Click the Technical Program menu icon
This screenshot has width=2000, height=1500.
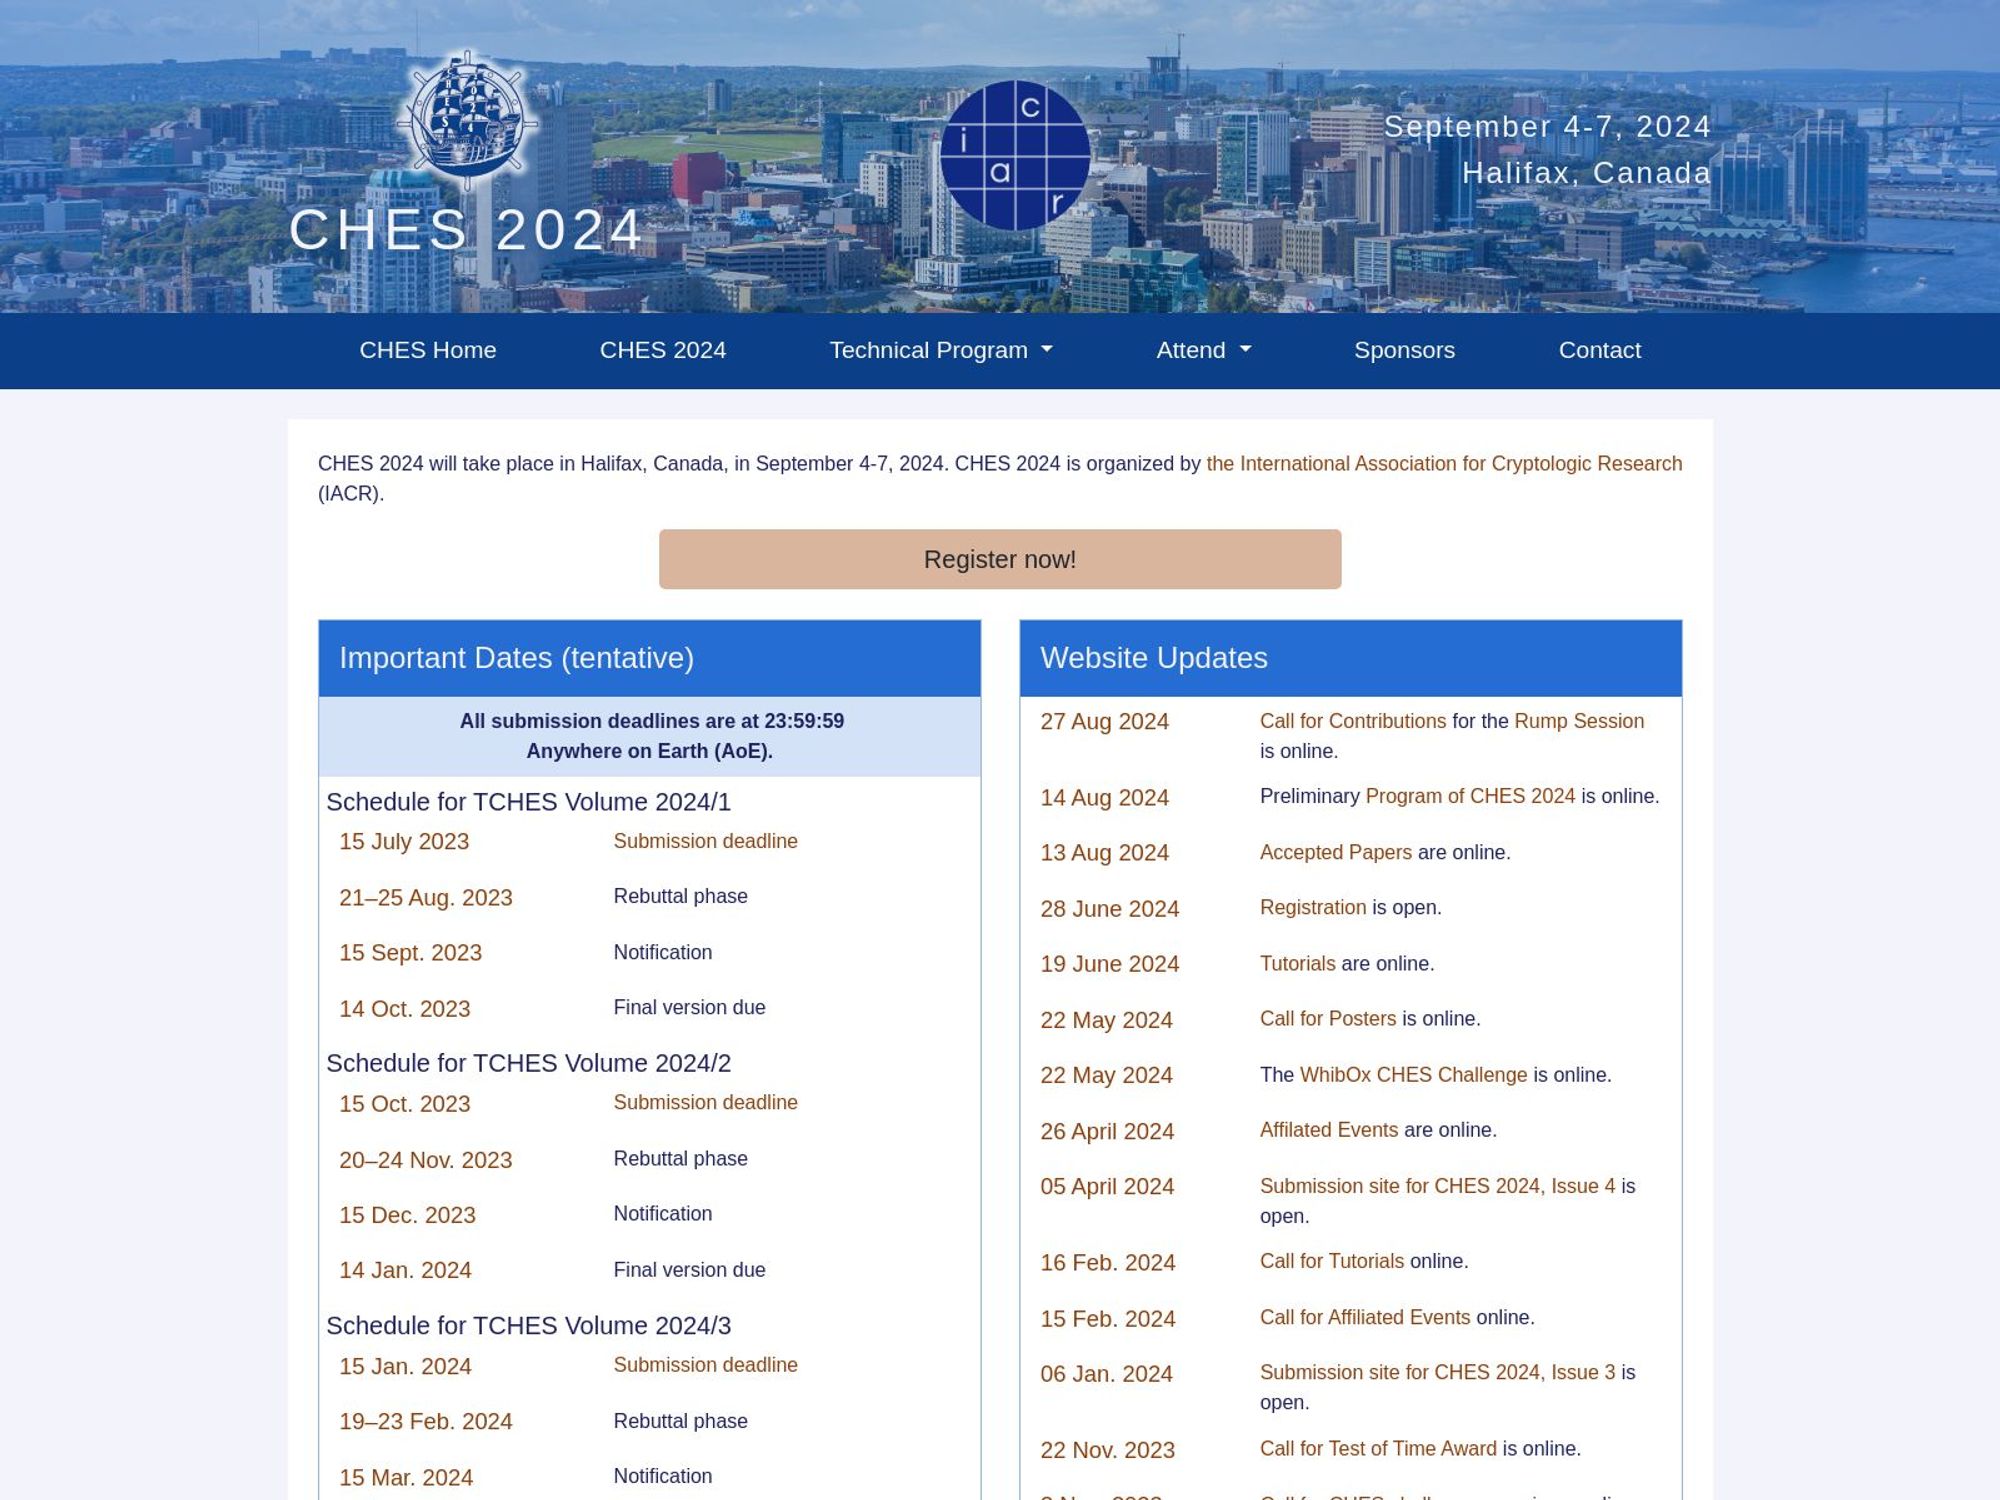pyautogui.click(x=1049, y=351)
